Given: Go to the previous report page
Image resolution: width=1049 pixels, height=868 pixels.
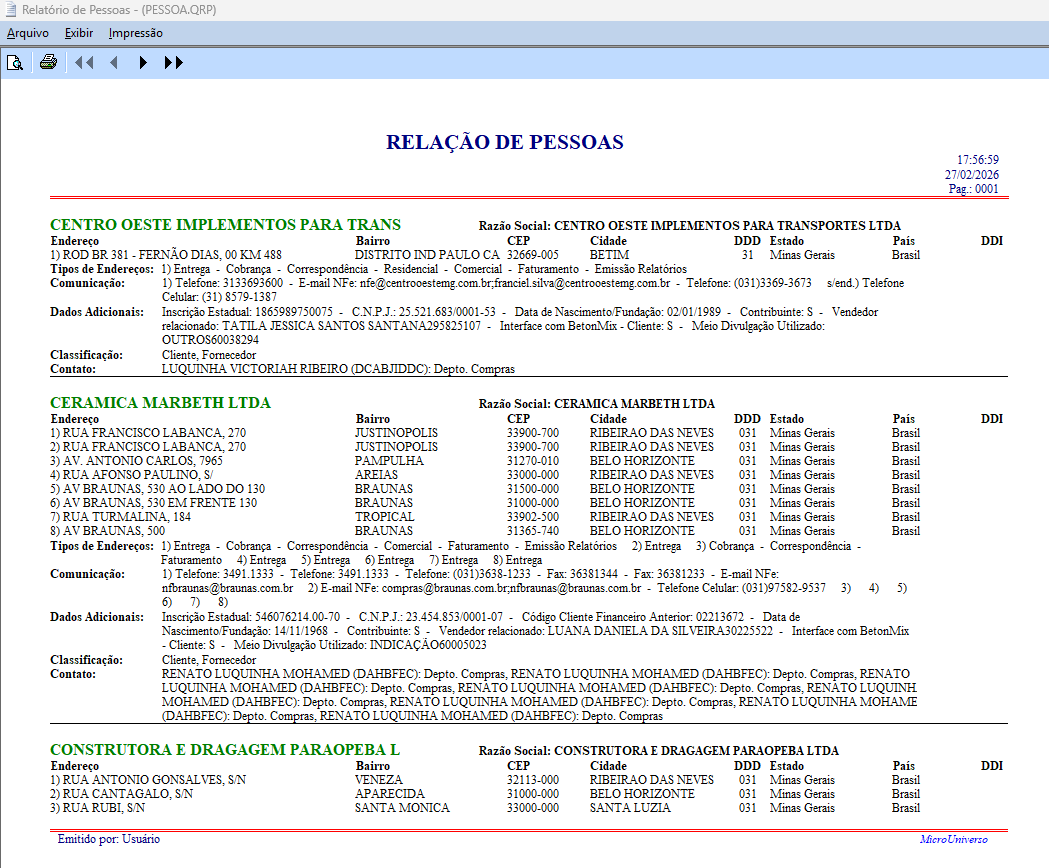Looking at the screenshot, I should point(113,63).
